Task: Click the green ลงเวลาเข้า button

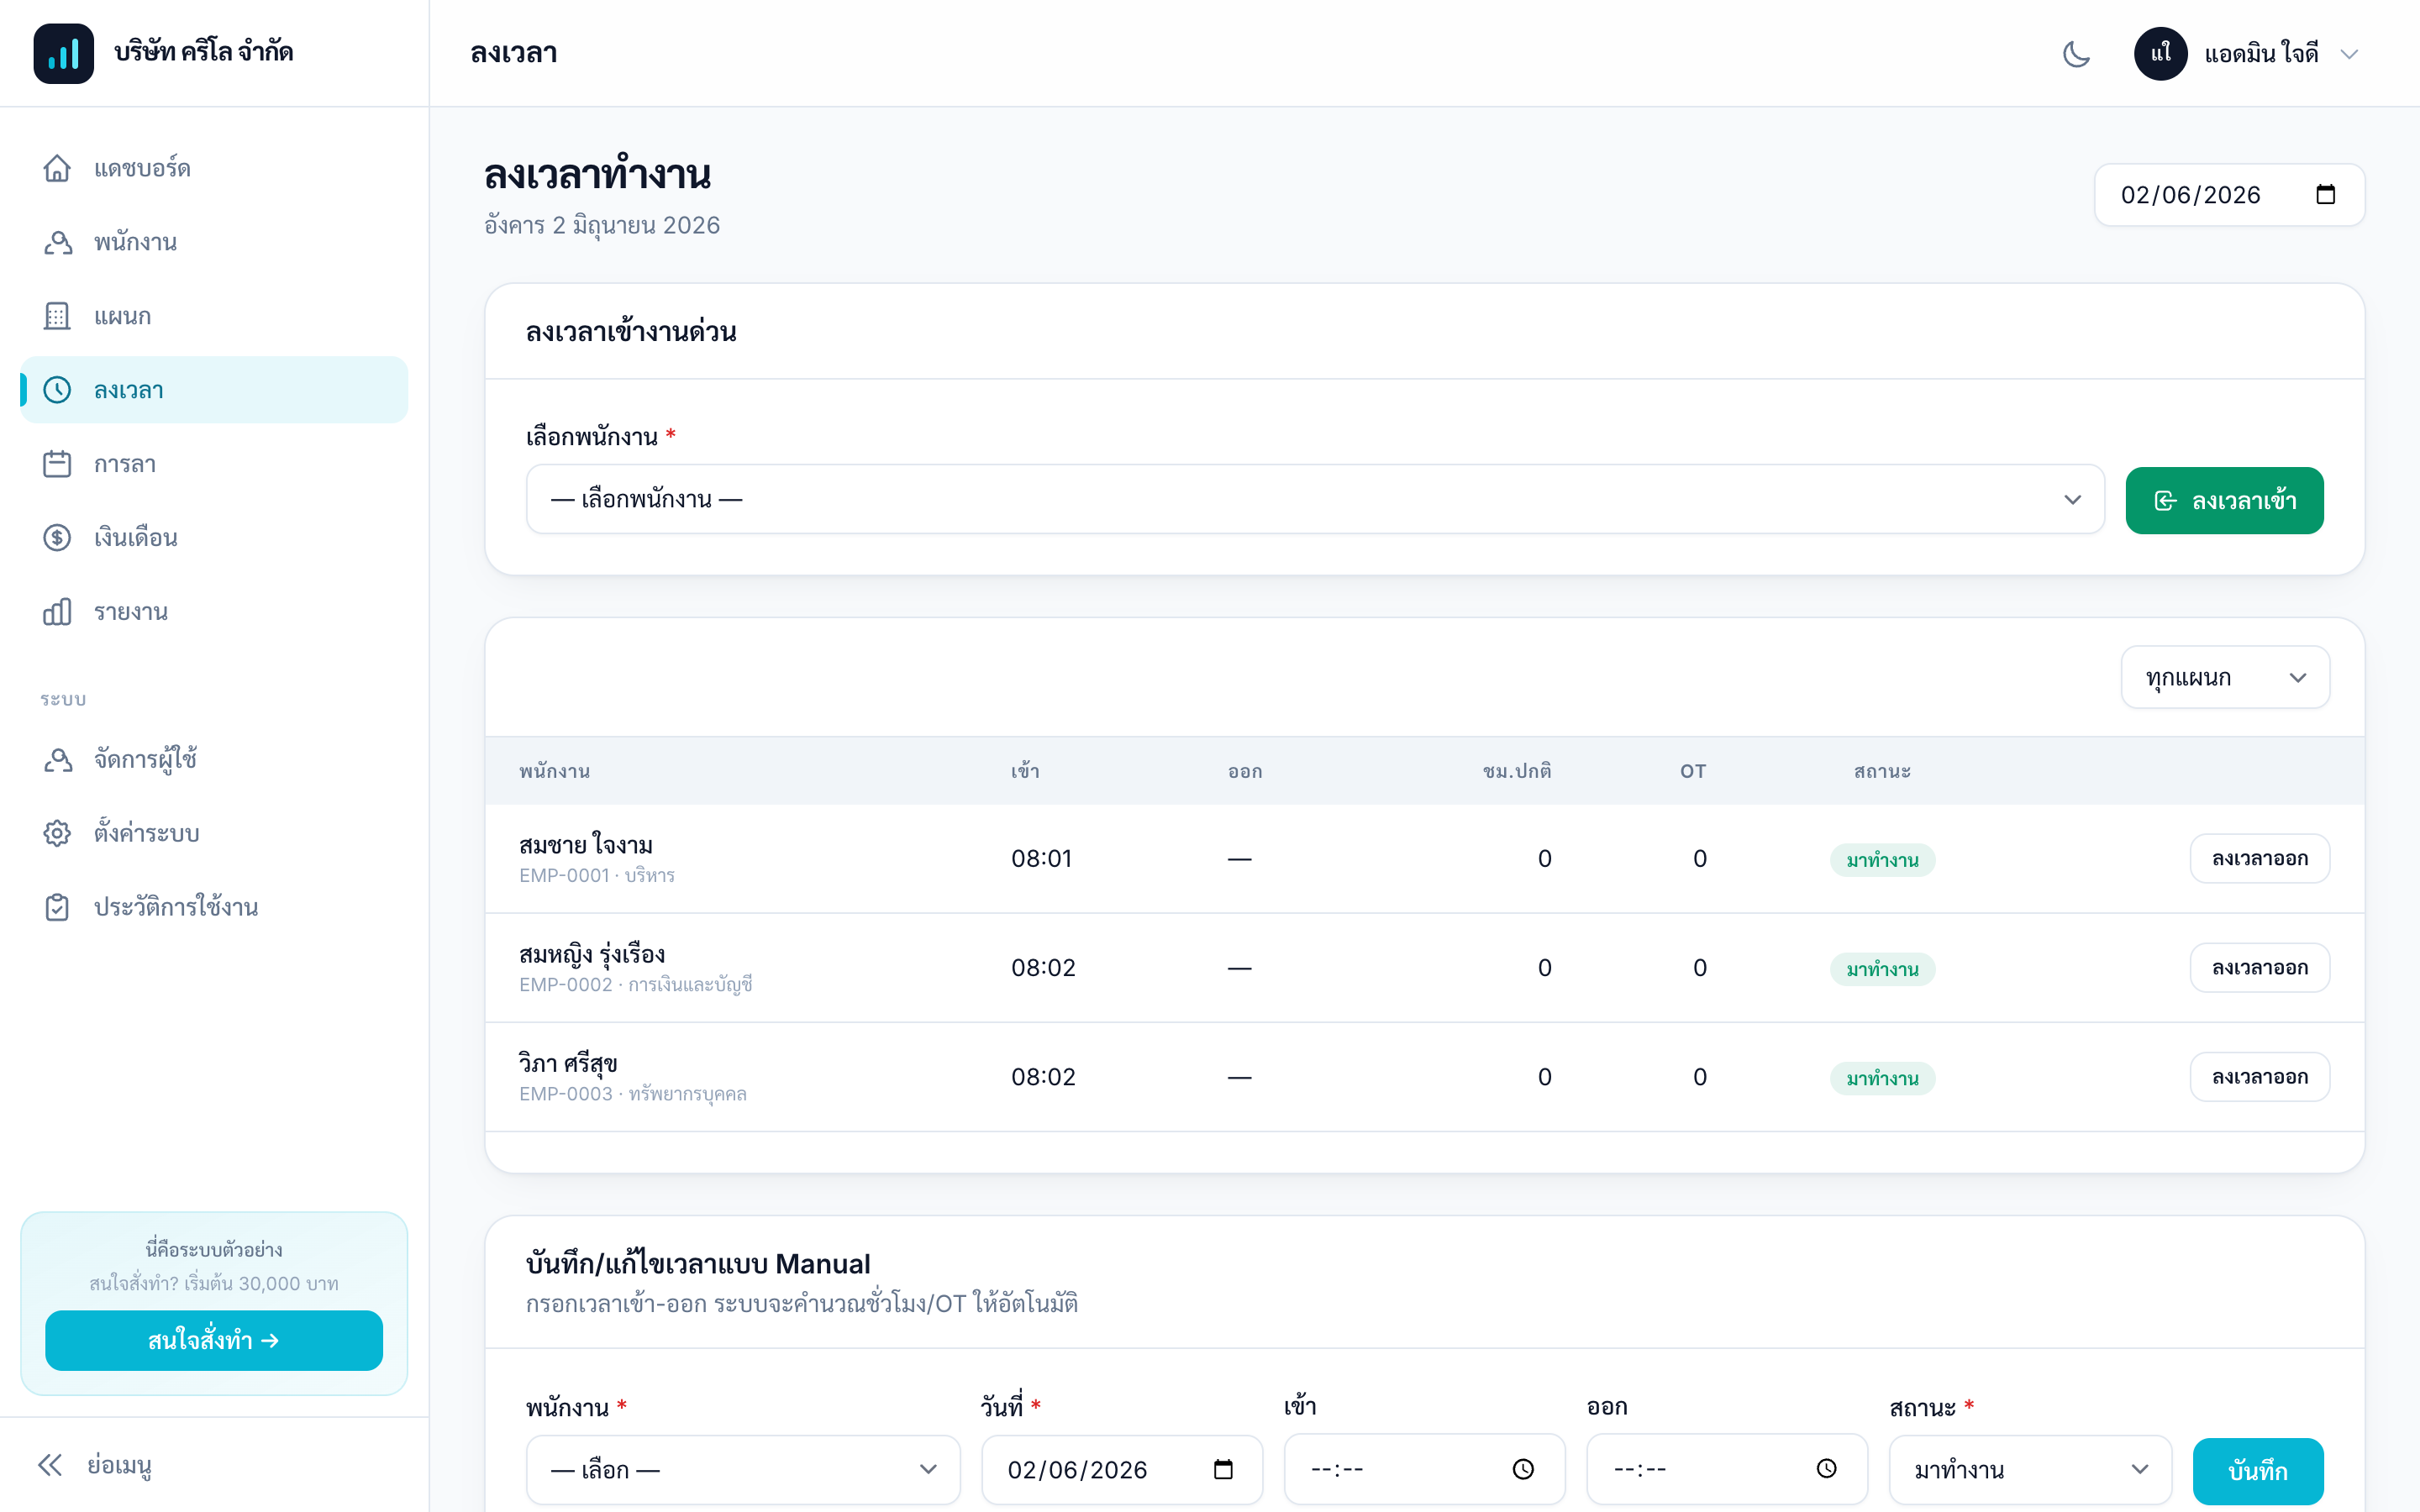Action: (x=2224, y=500)
